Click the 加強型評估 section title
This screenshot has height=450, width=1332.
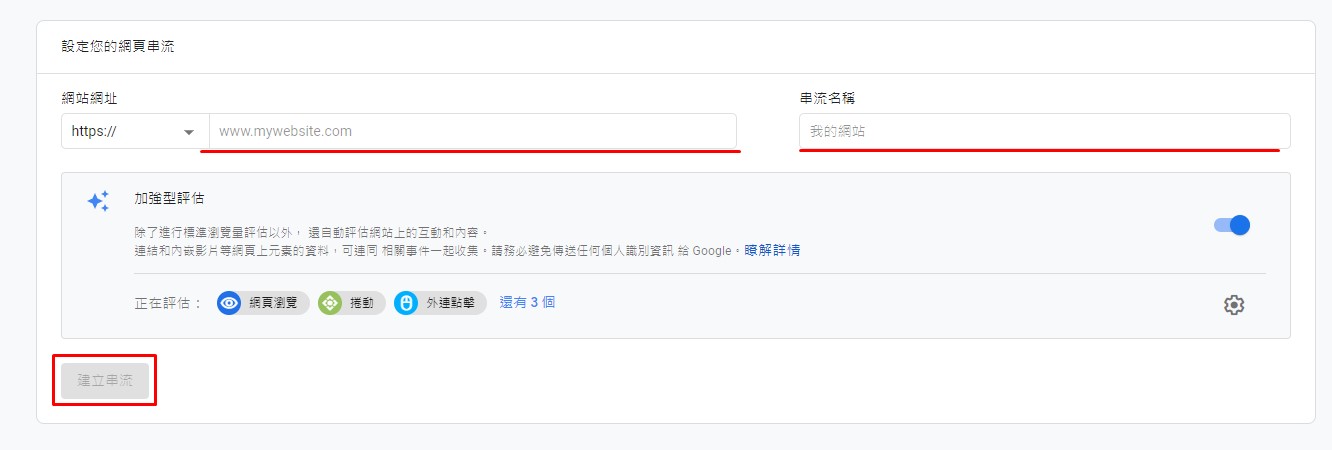click(169, 199)
